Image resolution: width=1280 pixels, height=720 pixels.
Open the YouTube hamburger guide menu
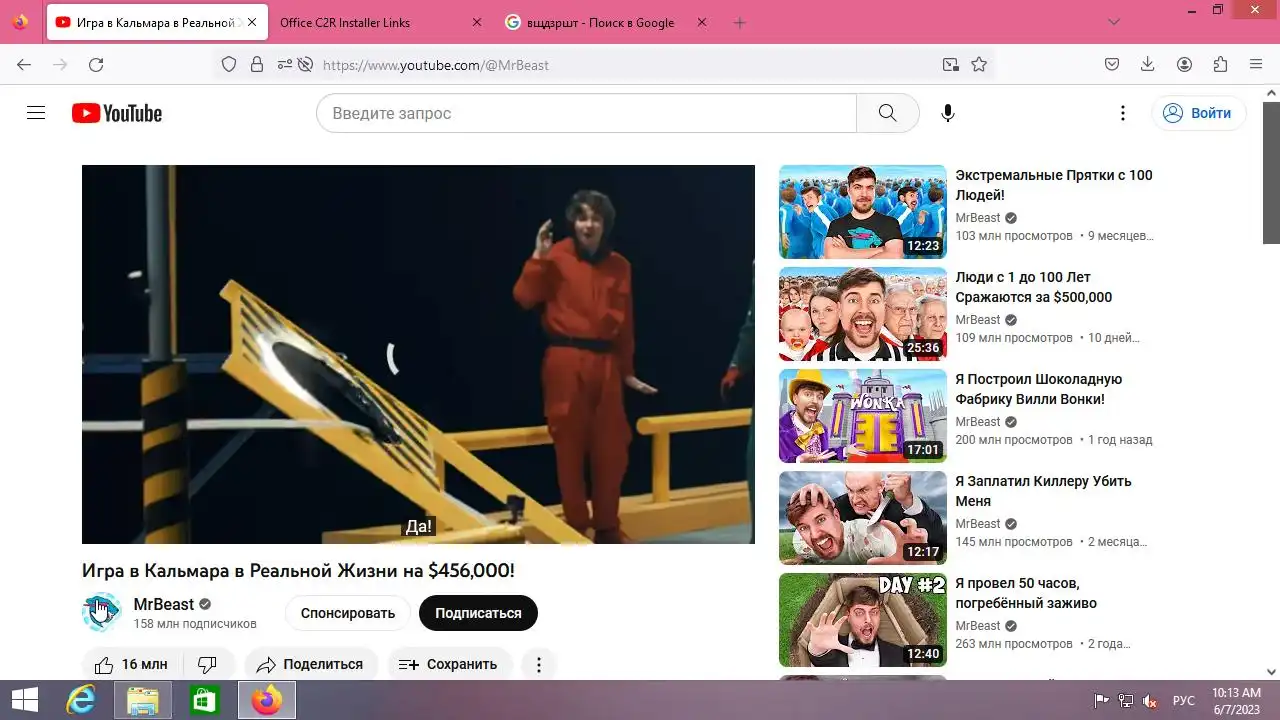pyautogui.click(x=36, y=113)
